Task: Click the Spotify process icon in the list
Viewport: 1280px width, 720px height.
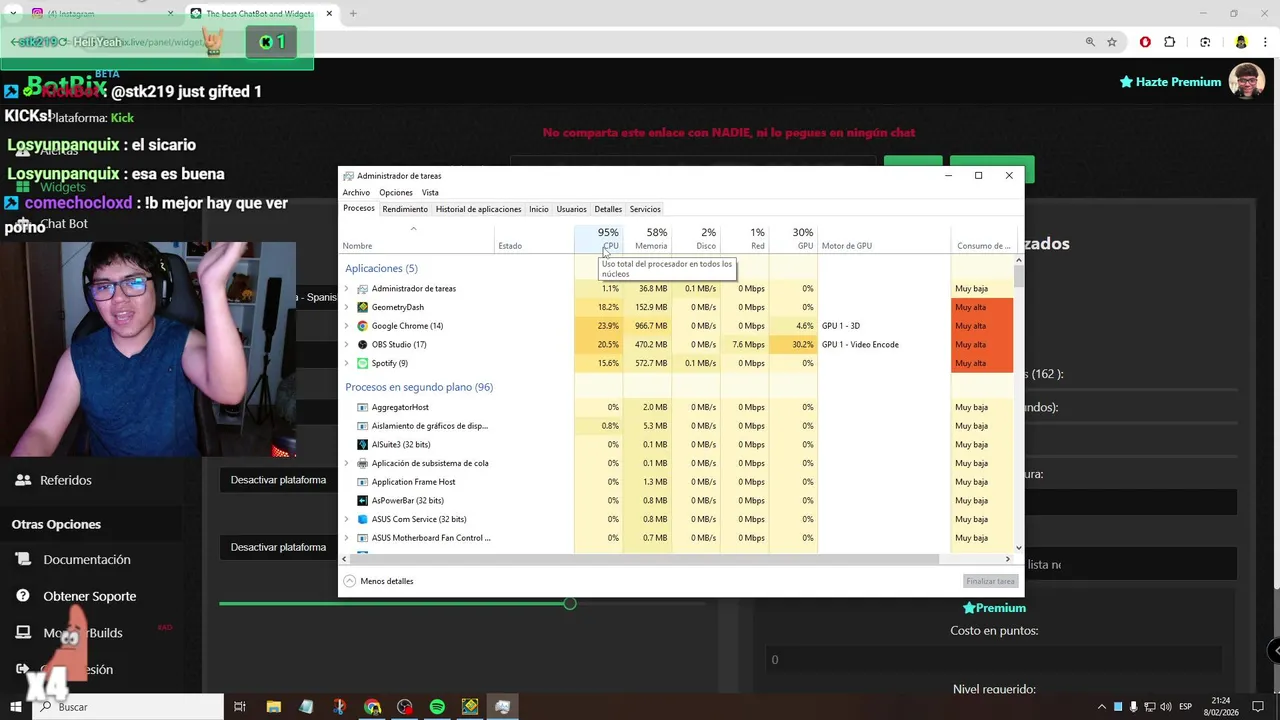Action: click(x=362, y=363)
